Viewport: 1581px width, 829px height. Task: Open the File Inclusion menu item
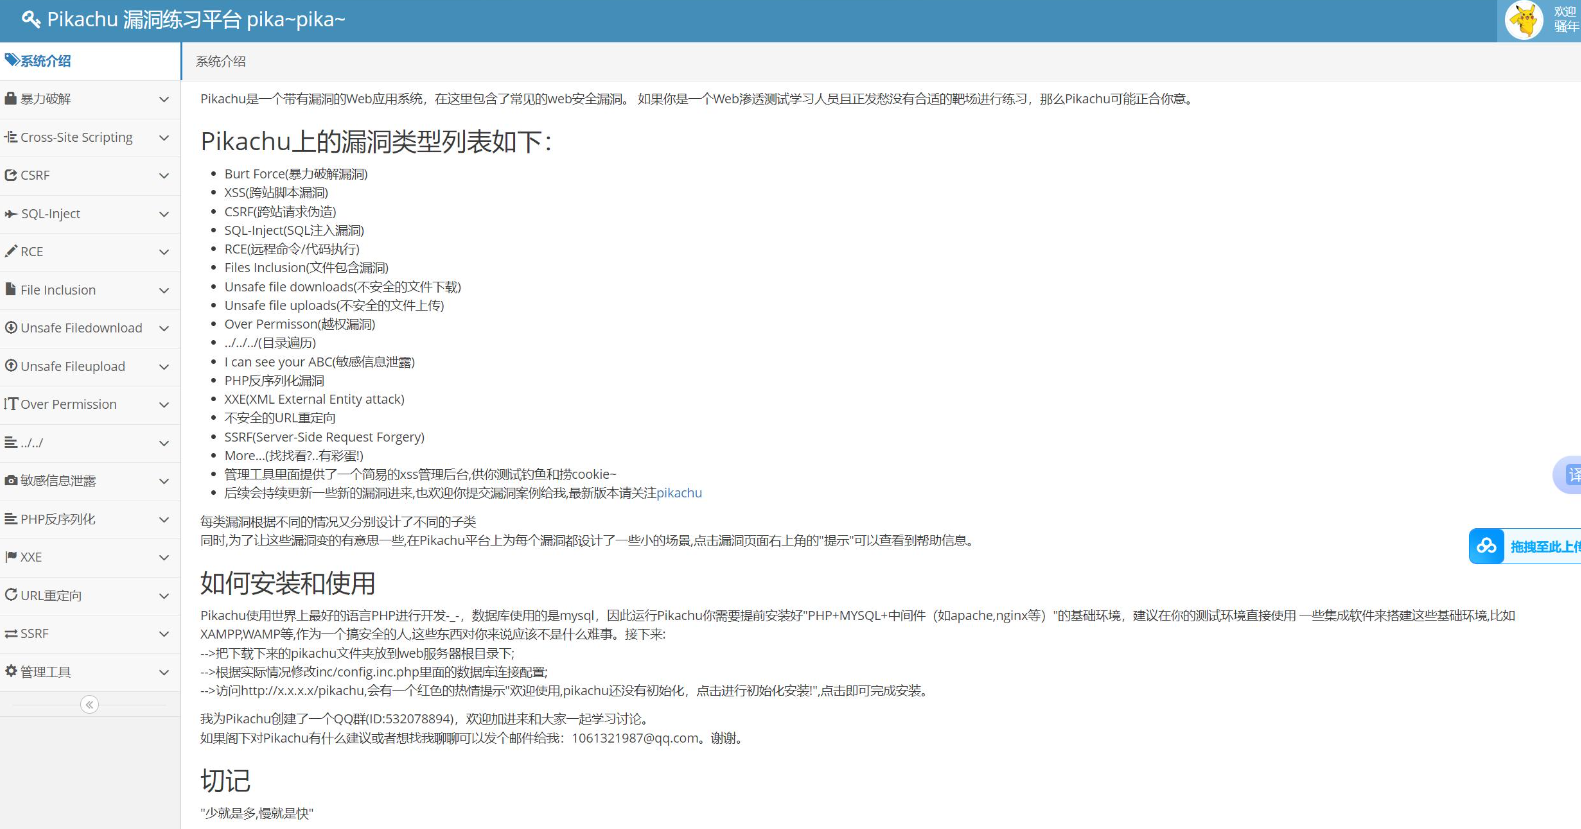(x=90, y=290)
